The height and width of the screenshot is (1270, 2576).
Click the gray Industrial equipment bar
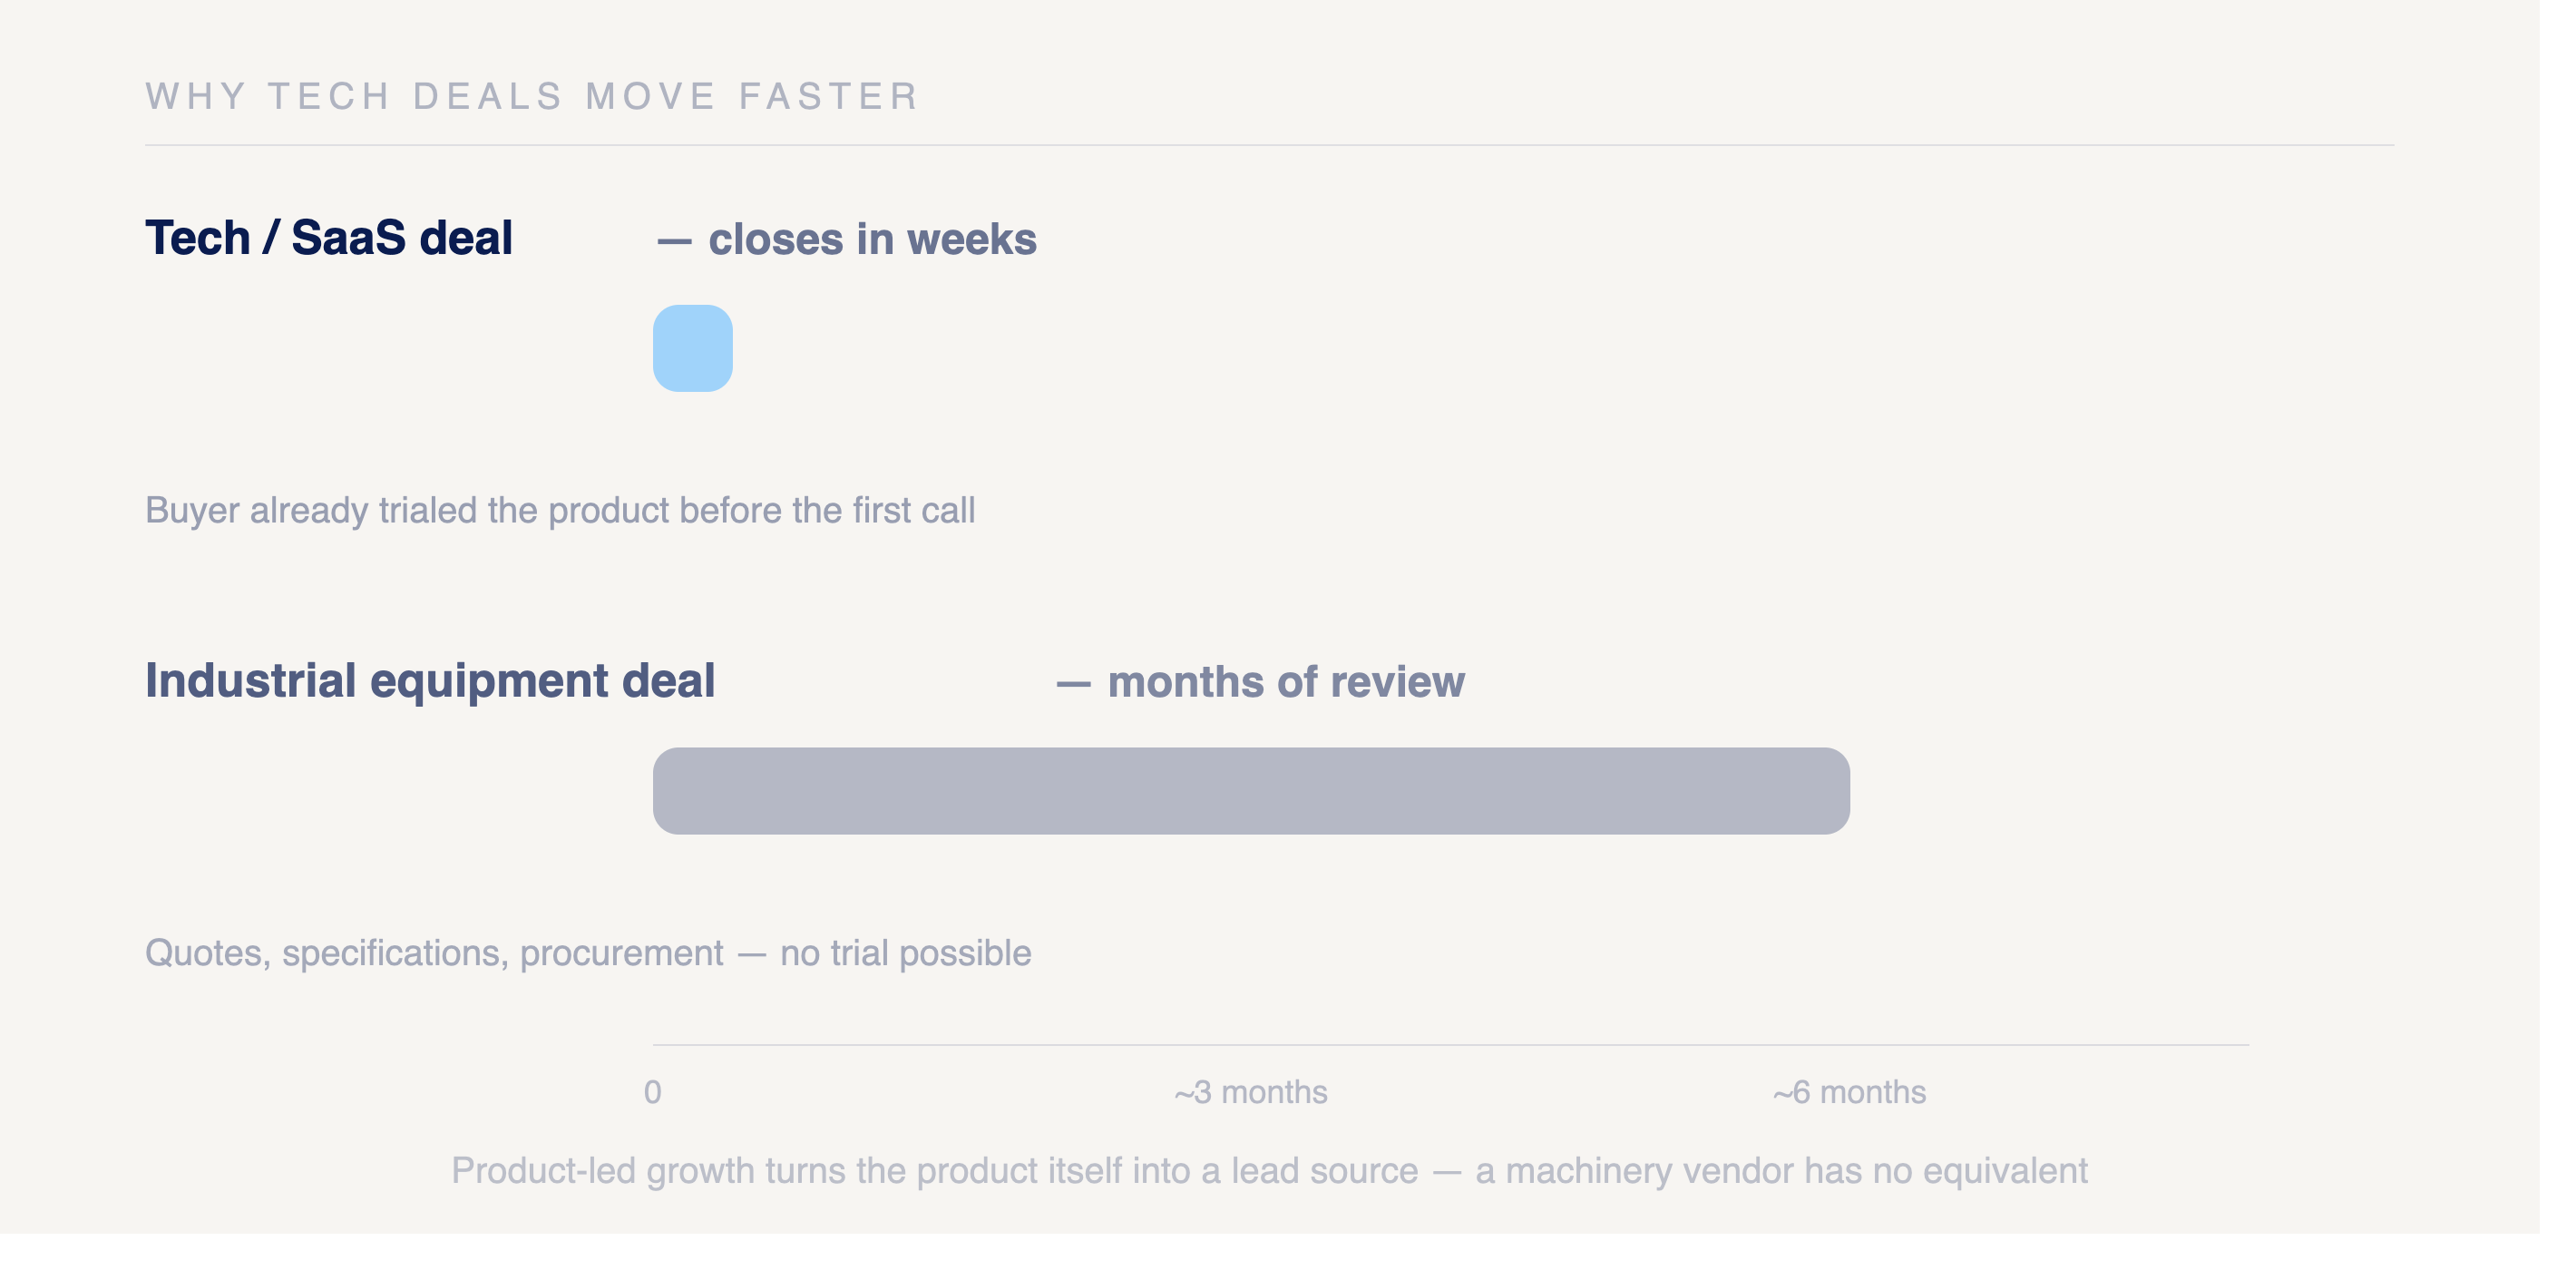coord(1251,791)
